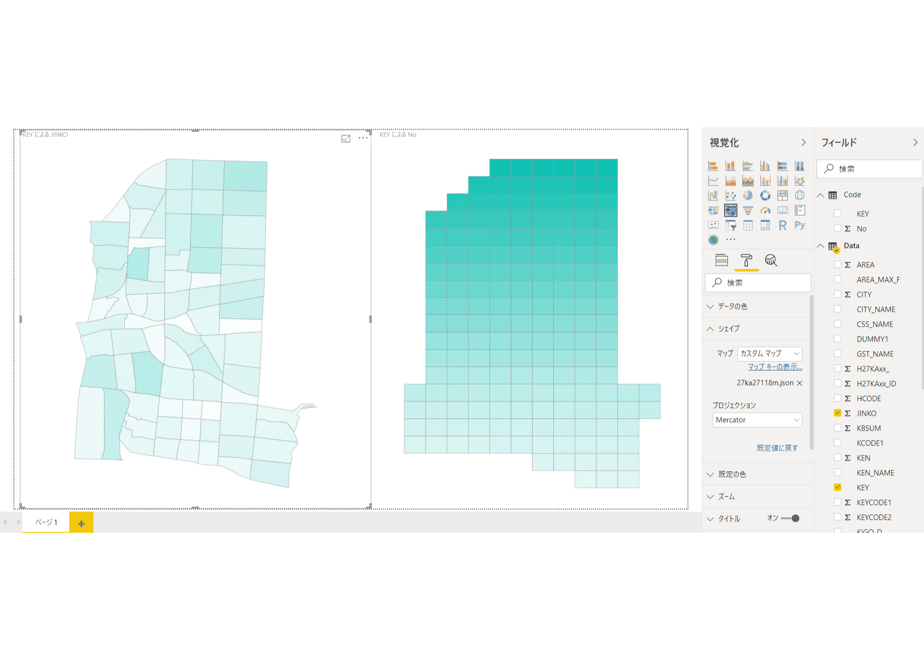Select the slicer visual
This screenshot has width=924, height=660.
(730, 225)
